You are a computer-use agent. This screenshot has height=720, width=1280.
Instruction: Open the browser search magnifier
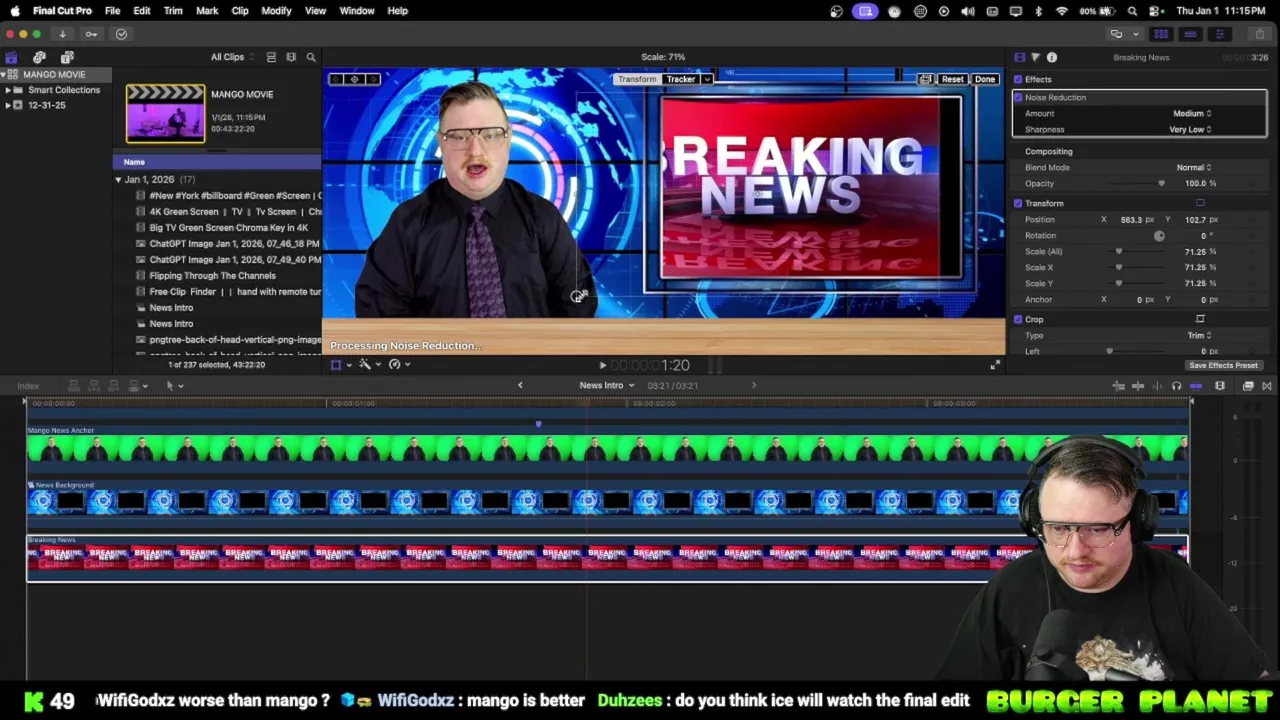tap(311, 57)
